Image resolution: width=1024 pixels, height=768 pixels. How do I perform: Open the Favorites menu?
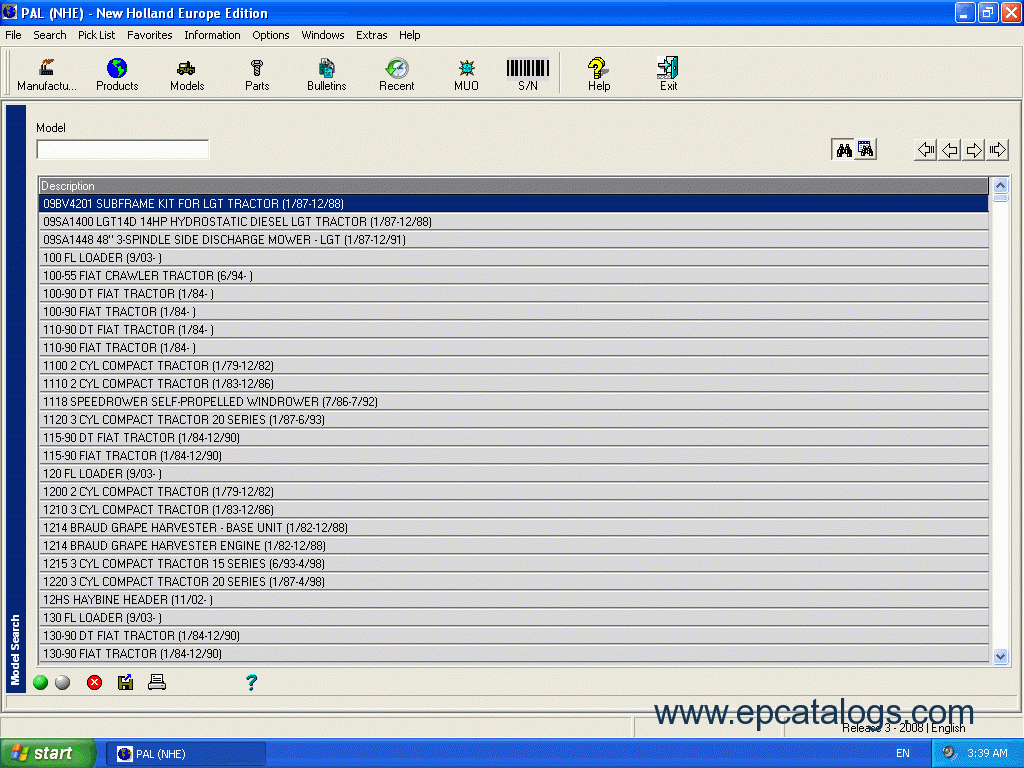point(150,35)
